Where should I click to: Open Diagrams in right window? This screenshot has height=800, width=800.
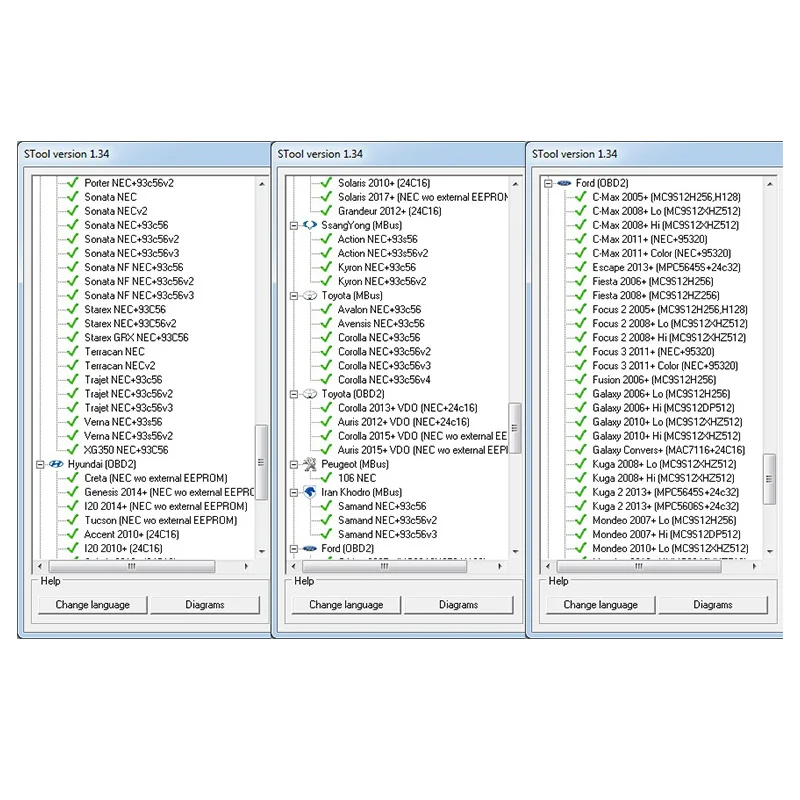[x=713, y=605]
